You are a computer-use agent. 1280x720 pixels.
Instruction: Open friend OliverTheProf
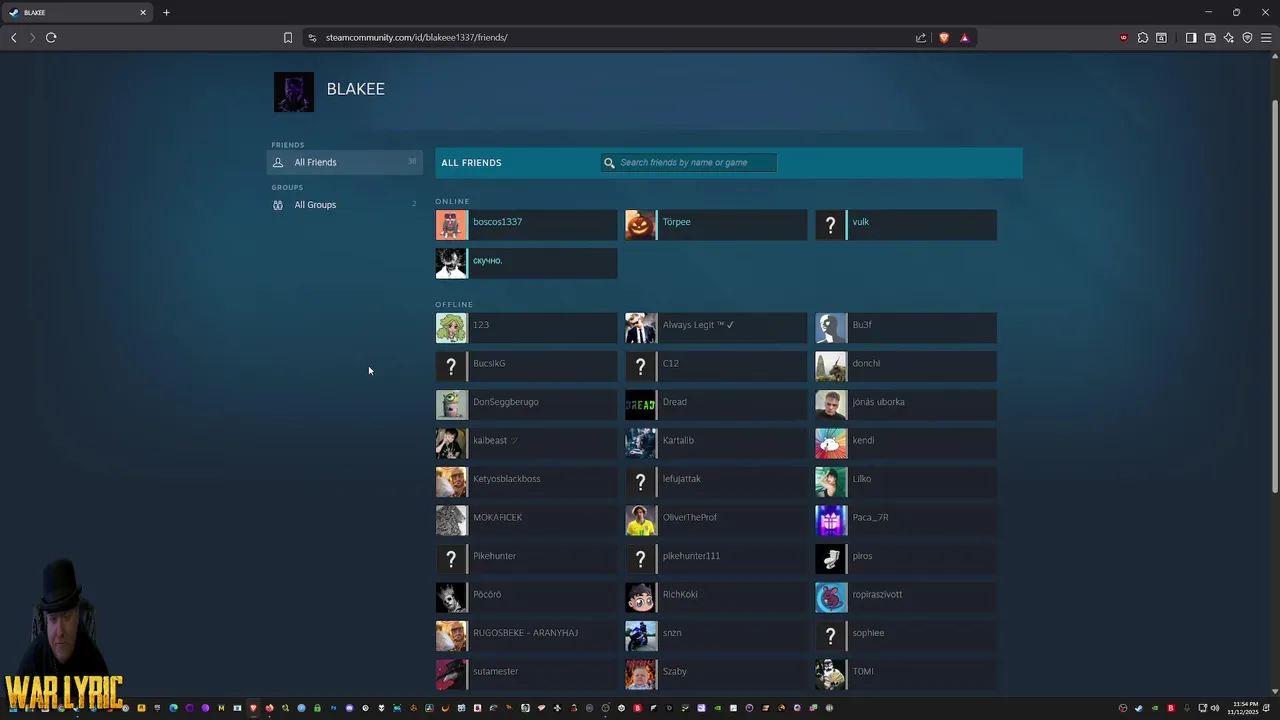tap(716, 520)
